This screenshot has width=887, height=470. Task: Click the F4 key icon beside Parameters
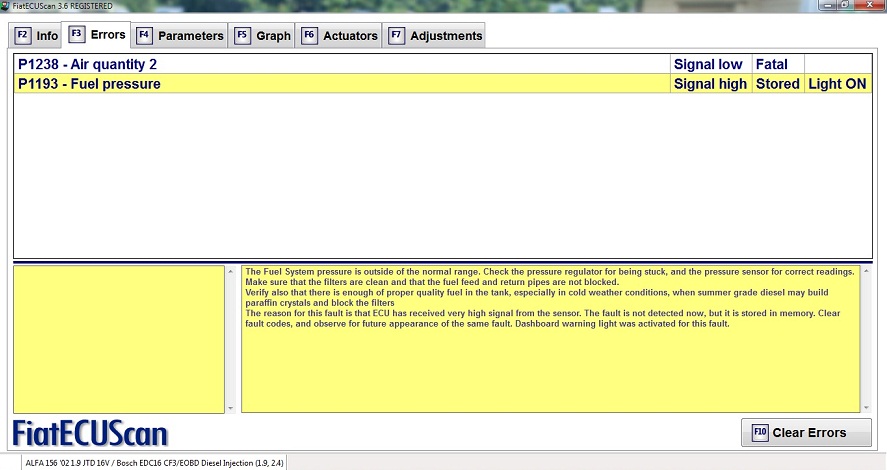coord(144,35)
